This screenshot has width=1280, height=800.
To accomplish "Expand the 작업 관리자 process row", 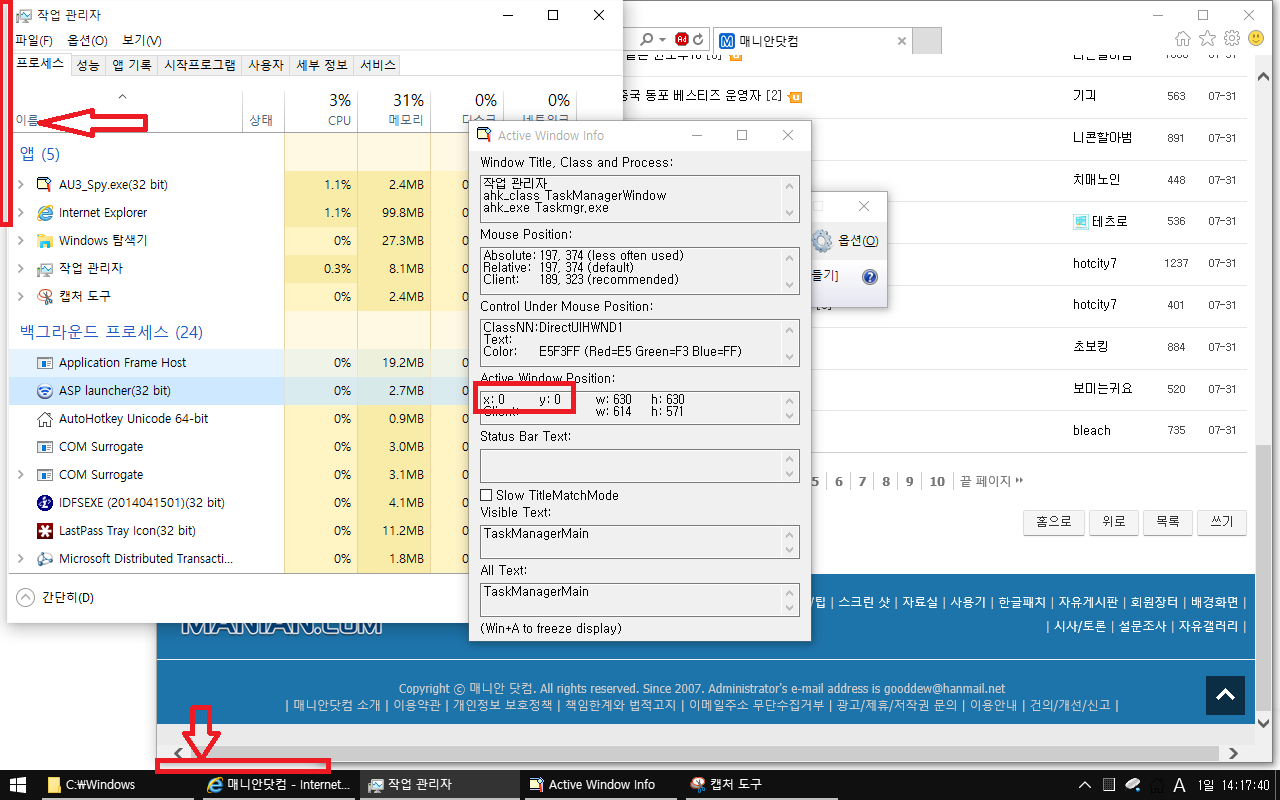I will tap(21, 268).
